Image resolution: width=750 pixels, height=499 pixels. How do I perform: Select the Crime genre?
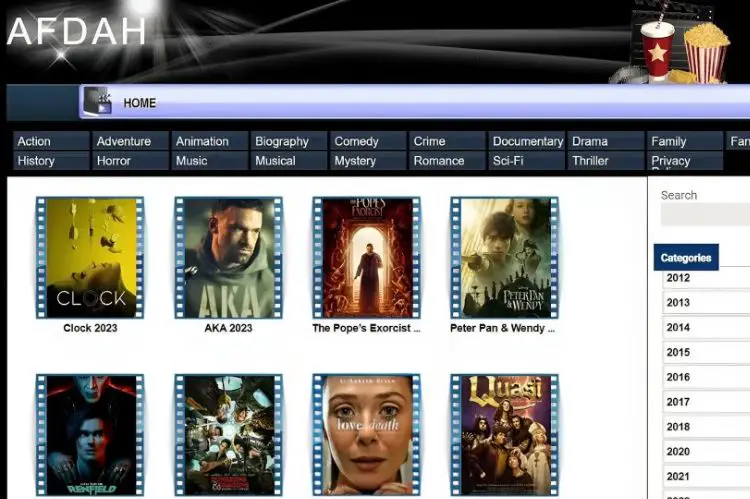(x=447, y=141)
